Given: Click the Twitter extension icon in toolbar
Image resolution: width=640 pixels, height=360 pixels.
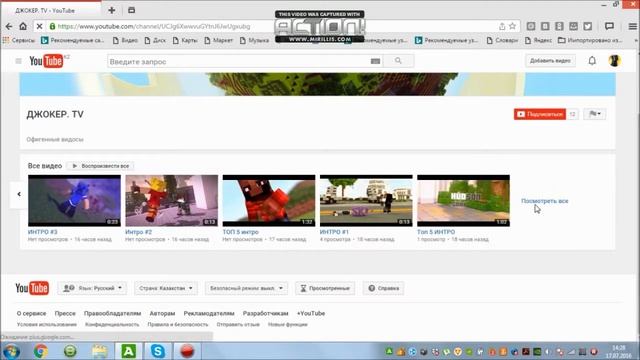Looking at the screenshot, I should coord(588,26).
